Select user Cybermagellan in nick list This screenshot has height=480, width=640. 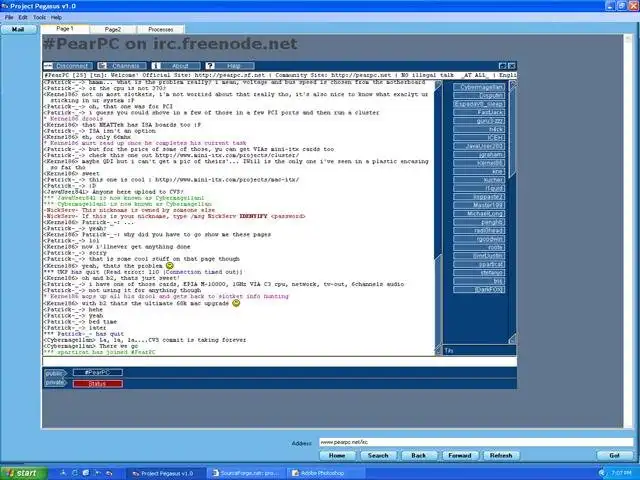(x=479, y=87)
